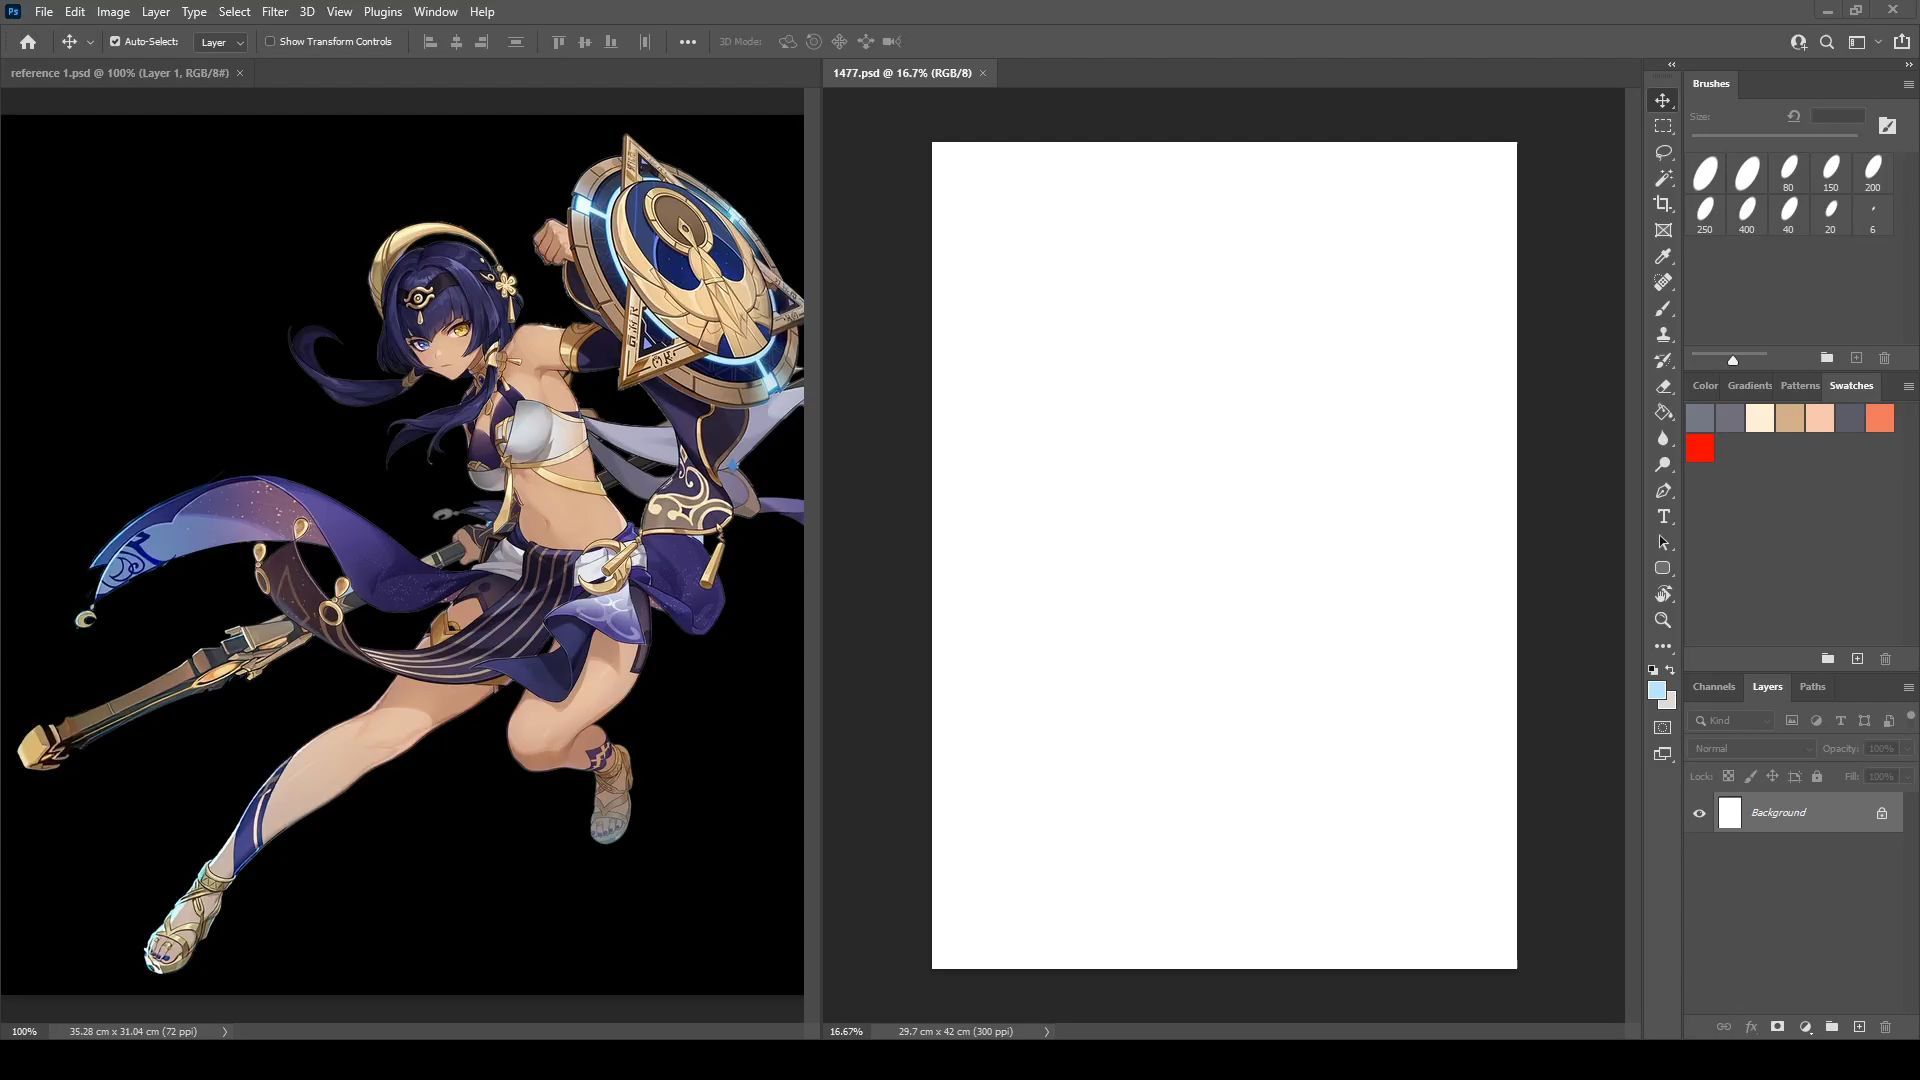
Task: Open the Brushes panel menu
Action: pos(1908,85)
